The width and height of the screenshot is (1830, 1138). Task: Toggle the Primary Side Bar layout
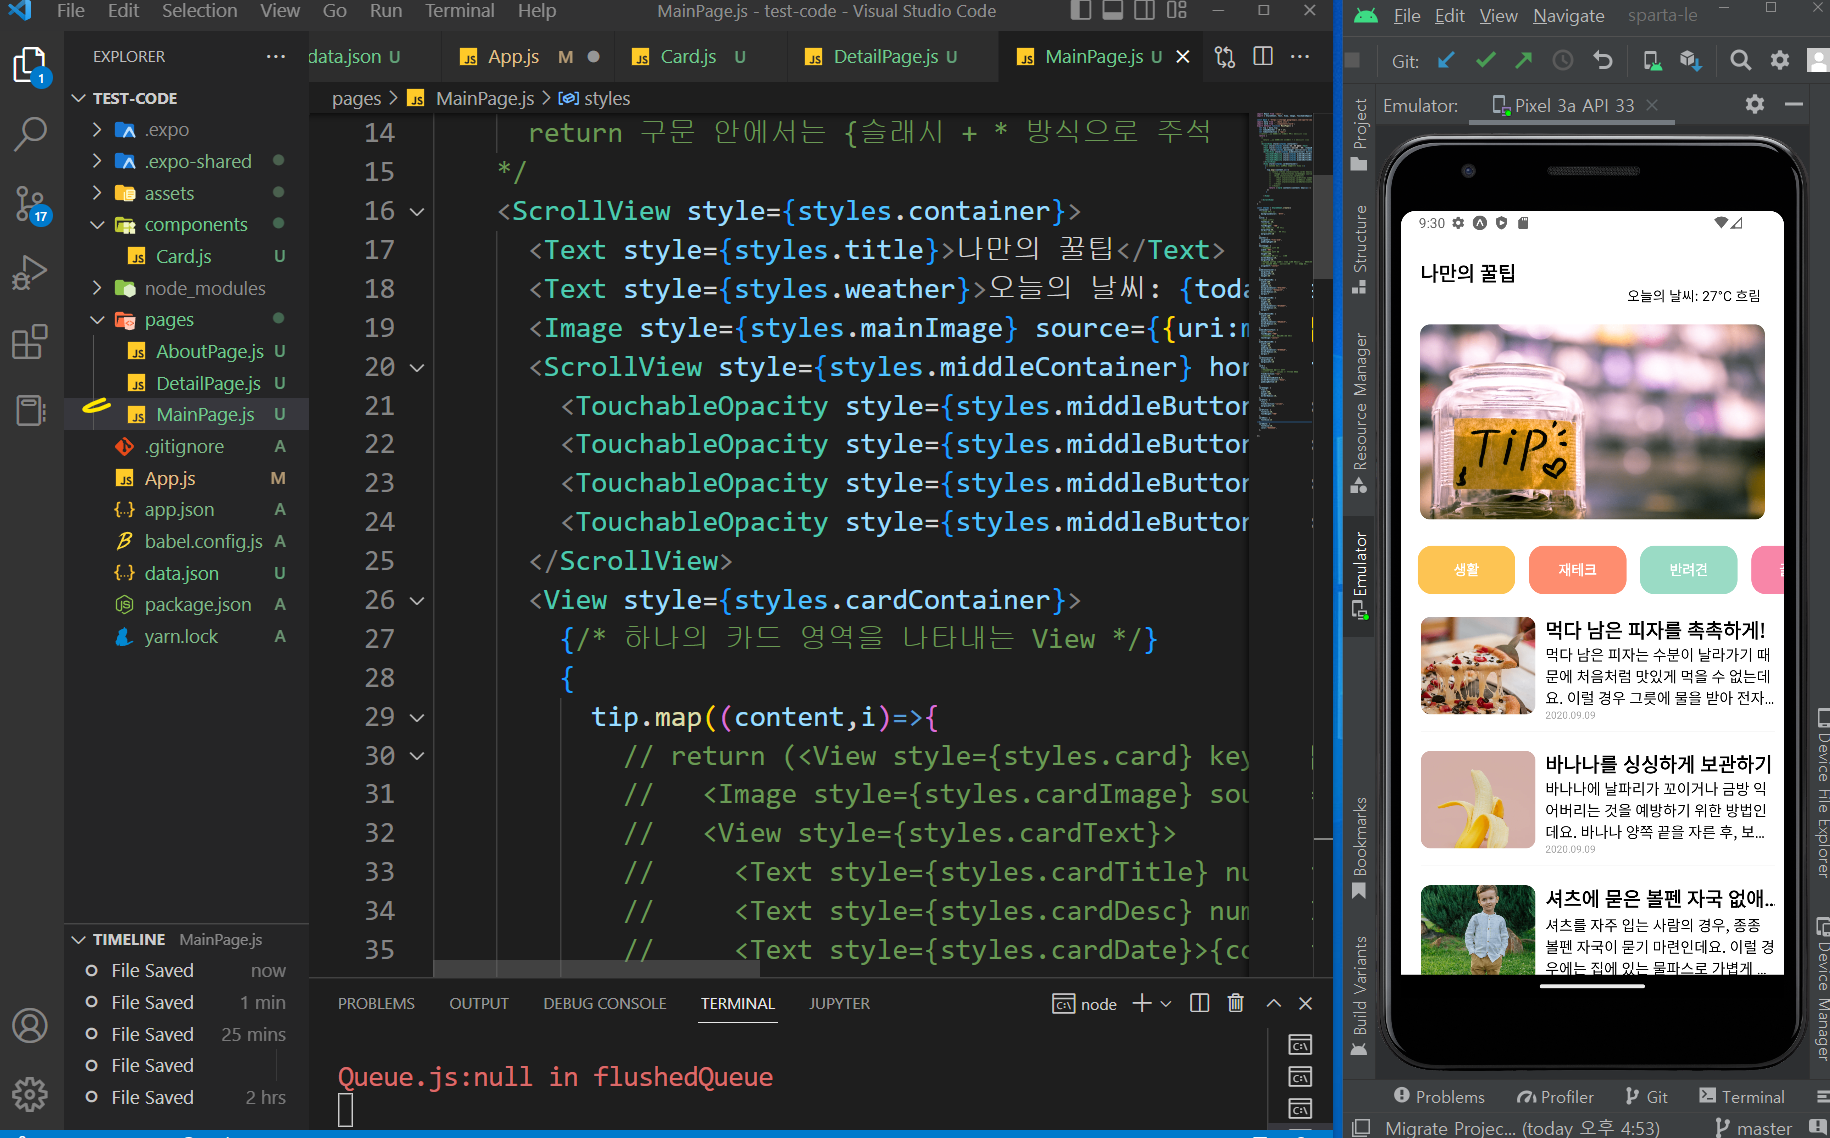1081,11
